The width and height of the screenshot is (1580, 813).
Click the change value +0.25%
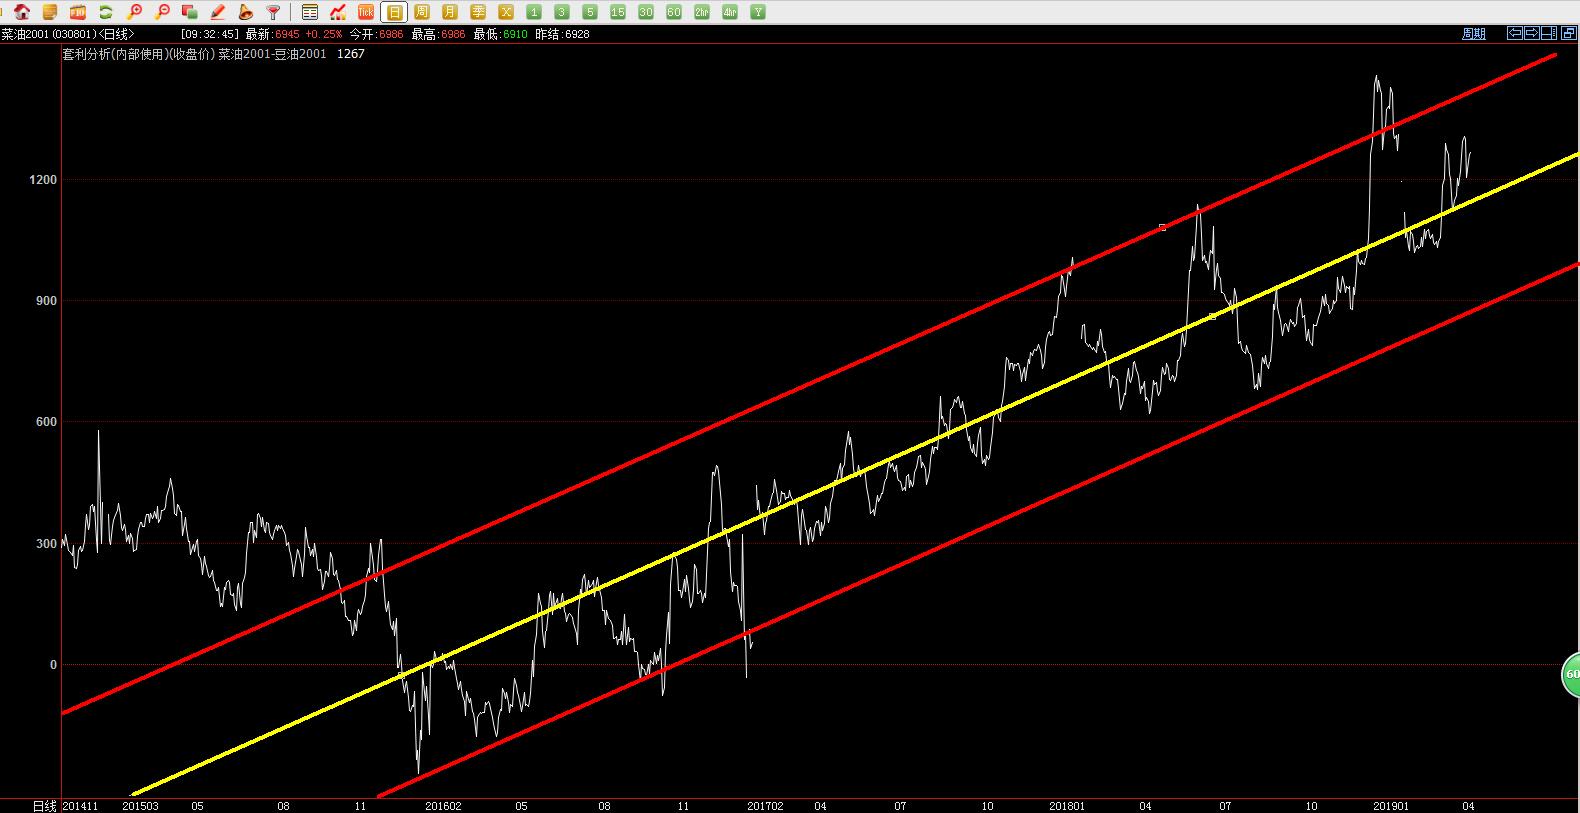tap(324, 34)
